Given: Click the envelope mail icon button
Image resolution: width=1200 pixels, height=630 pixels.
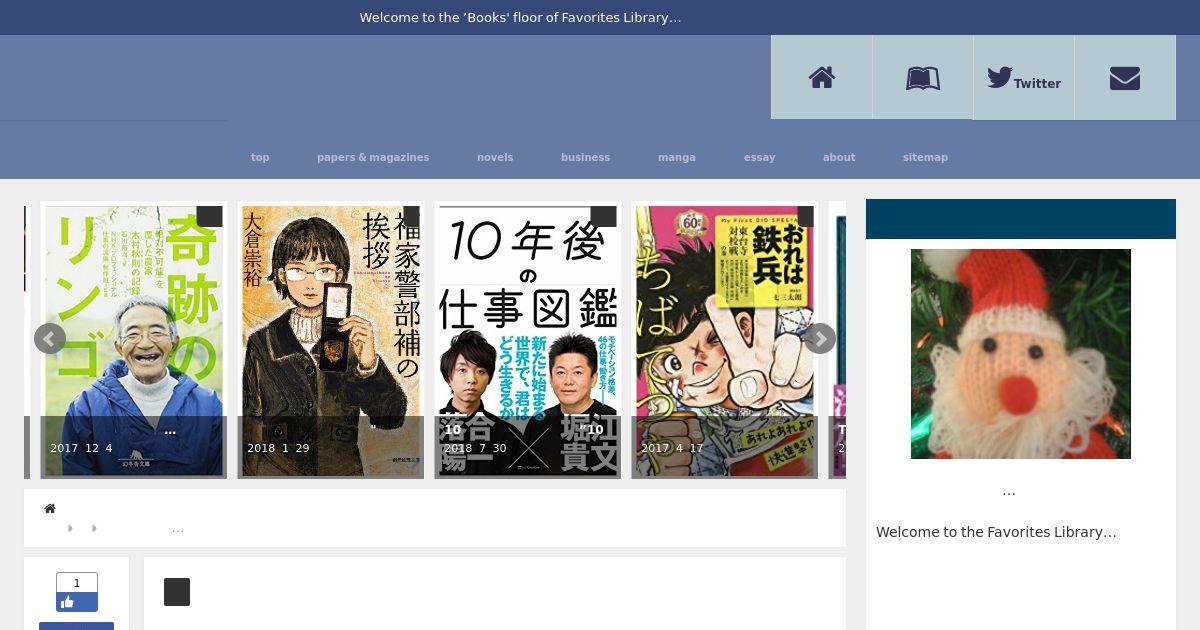Looking at the screenshot, I should click(1125, 78).
